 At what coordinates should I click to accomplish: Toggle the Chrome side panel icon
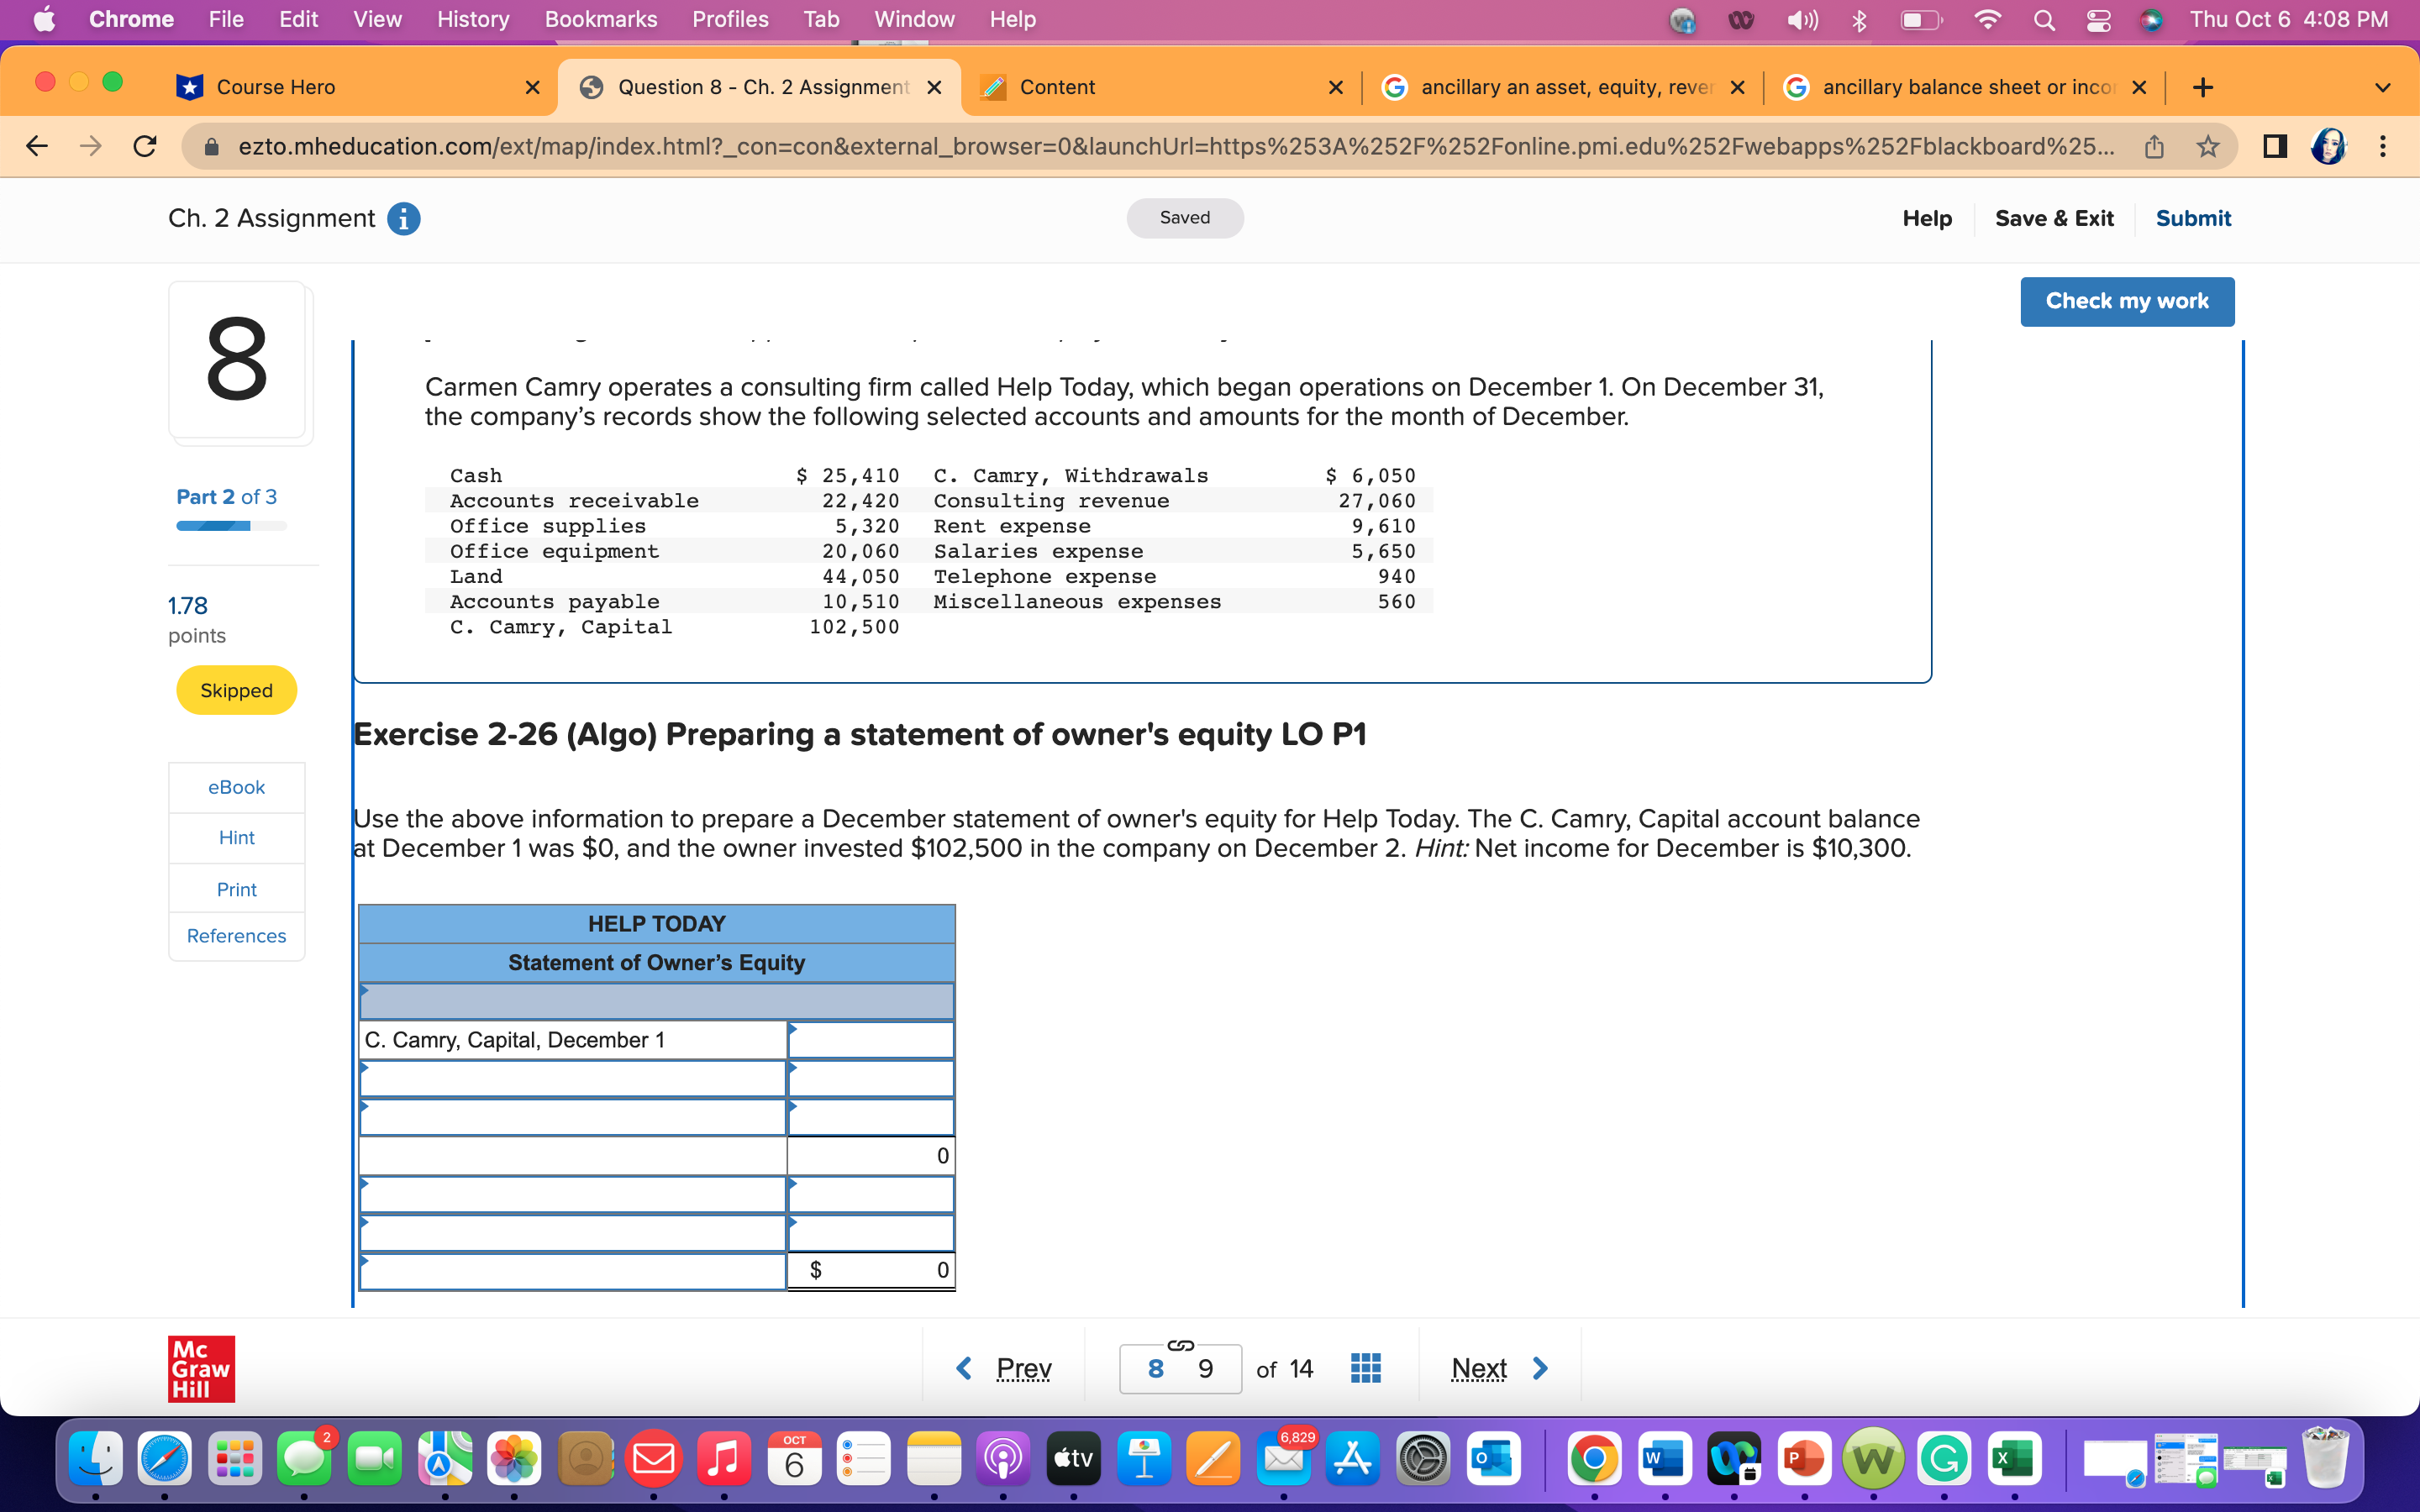click(x=2274, y=146)
